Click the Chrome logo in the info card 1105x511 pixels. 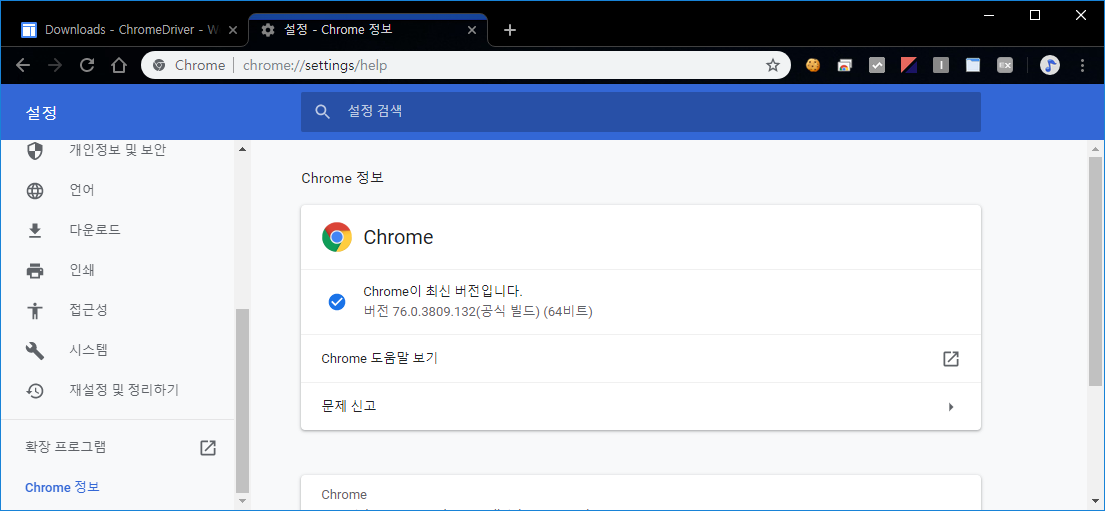(337, 238)
